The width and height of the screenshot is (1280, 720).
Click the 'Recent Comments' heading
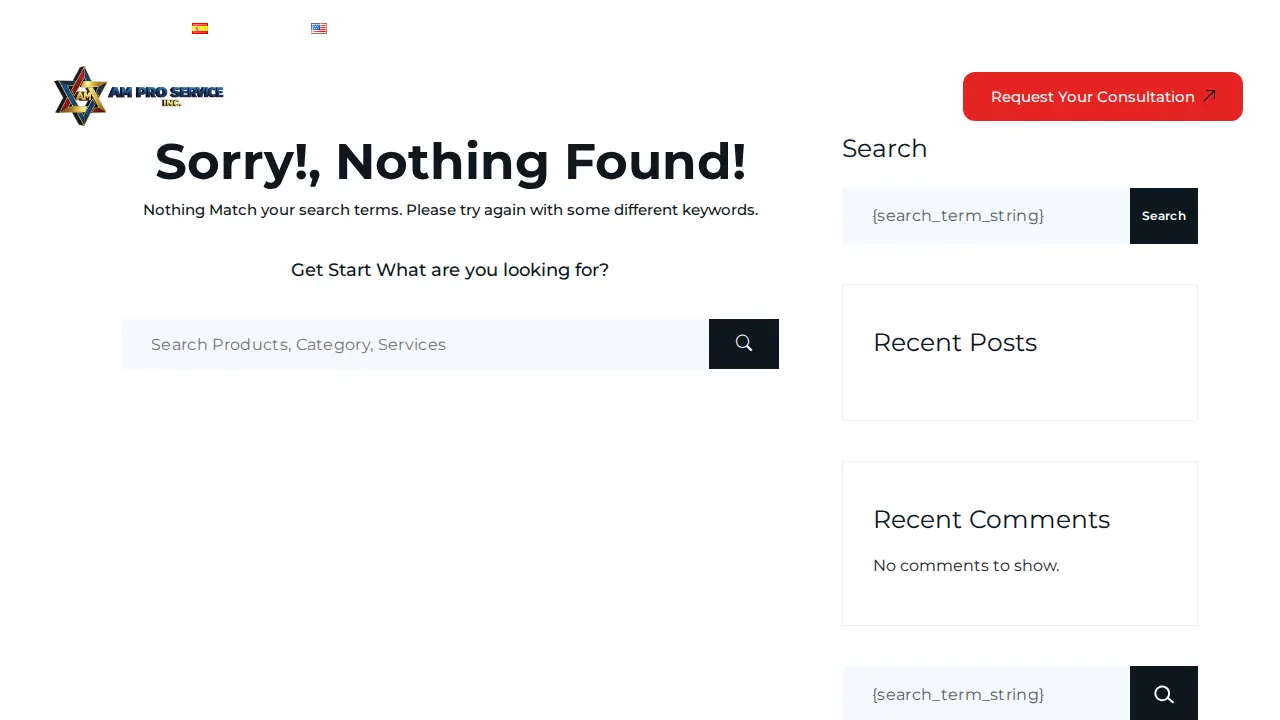point(992,519)
